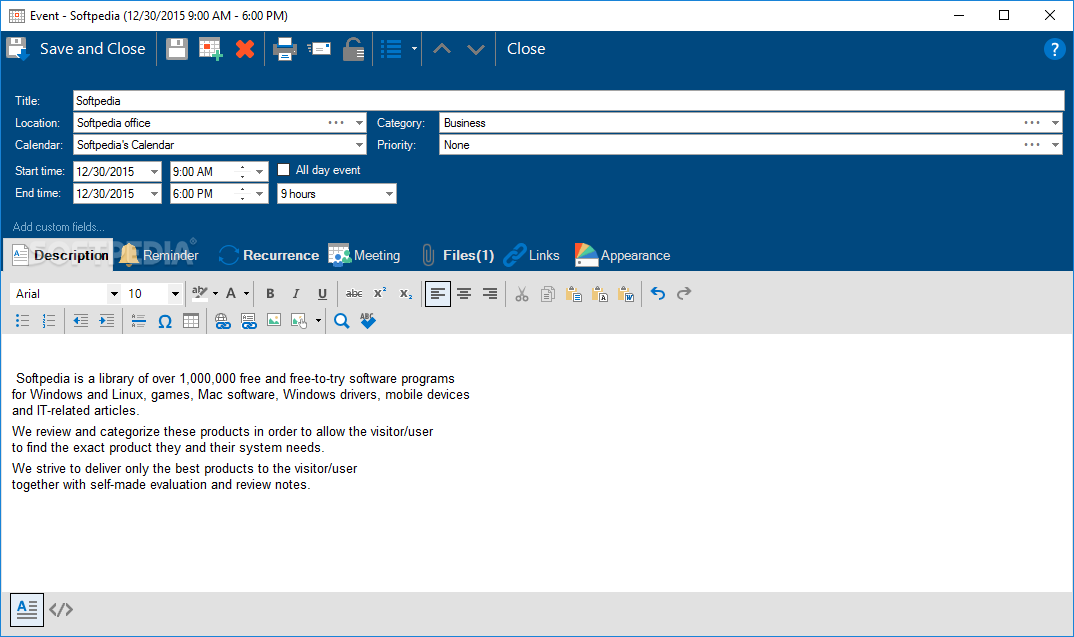
Task: Insert an image
Action: (274, 321)
